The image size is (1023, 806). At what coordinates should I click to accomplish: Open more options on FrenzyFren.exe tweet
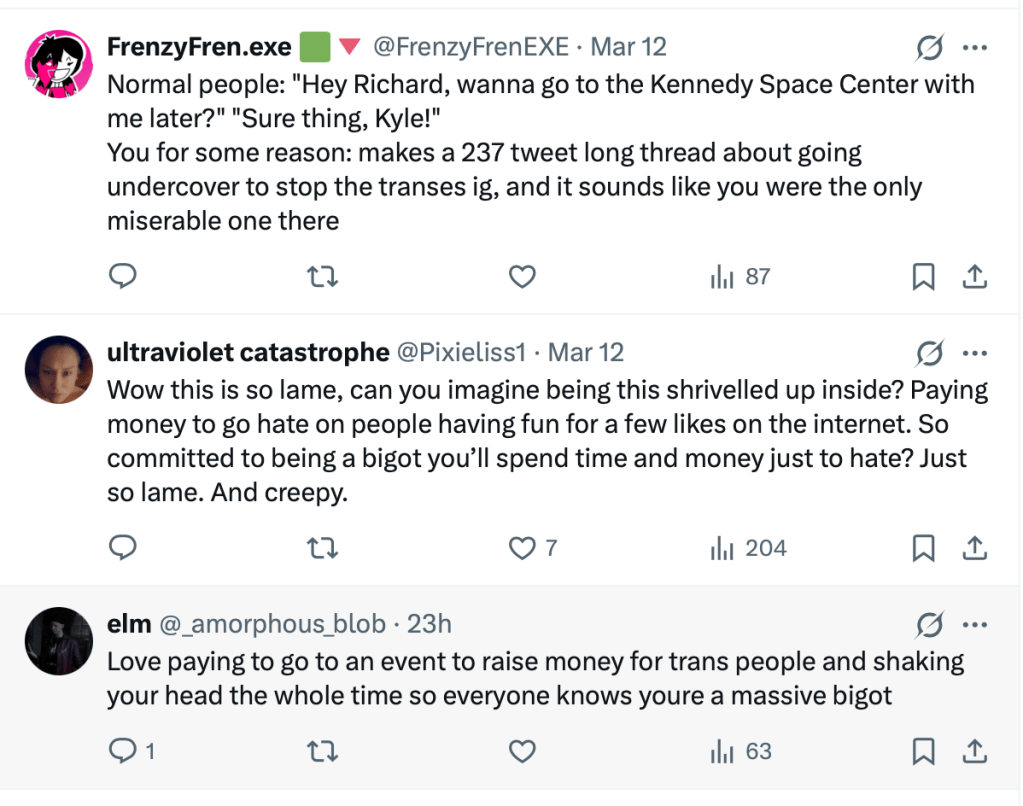coord(974,47)
